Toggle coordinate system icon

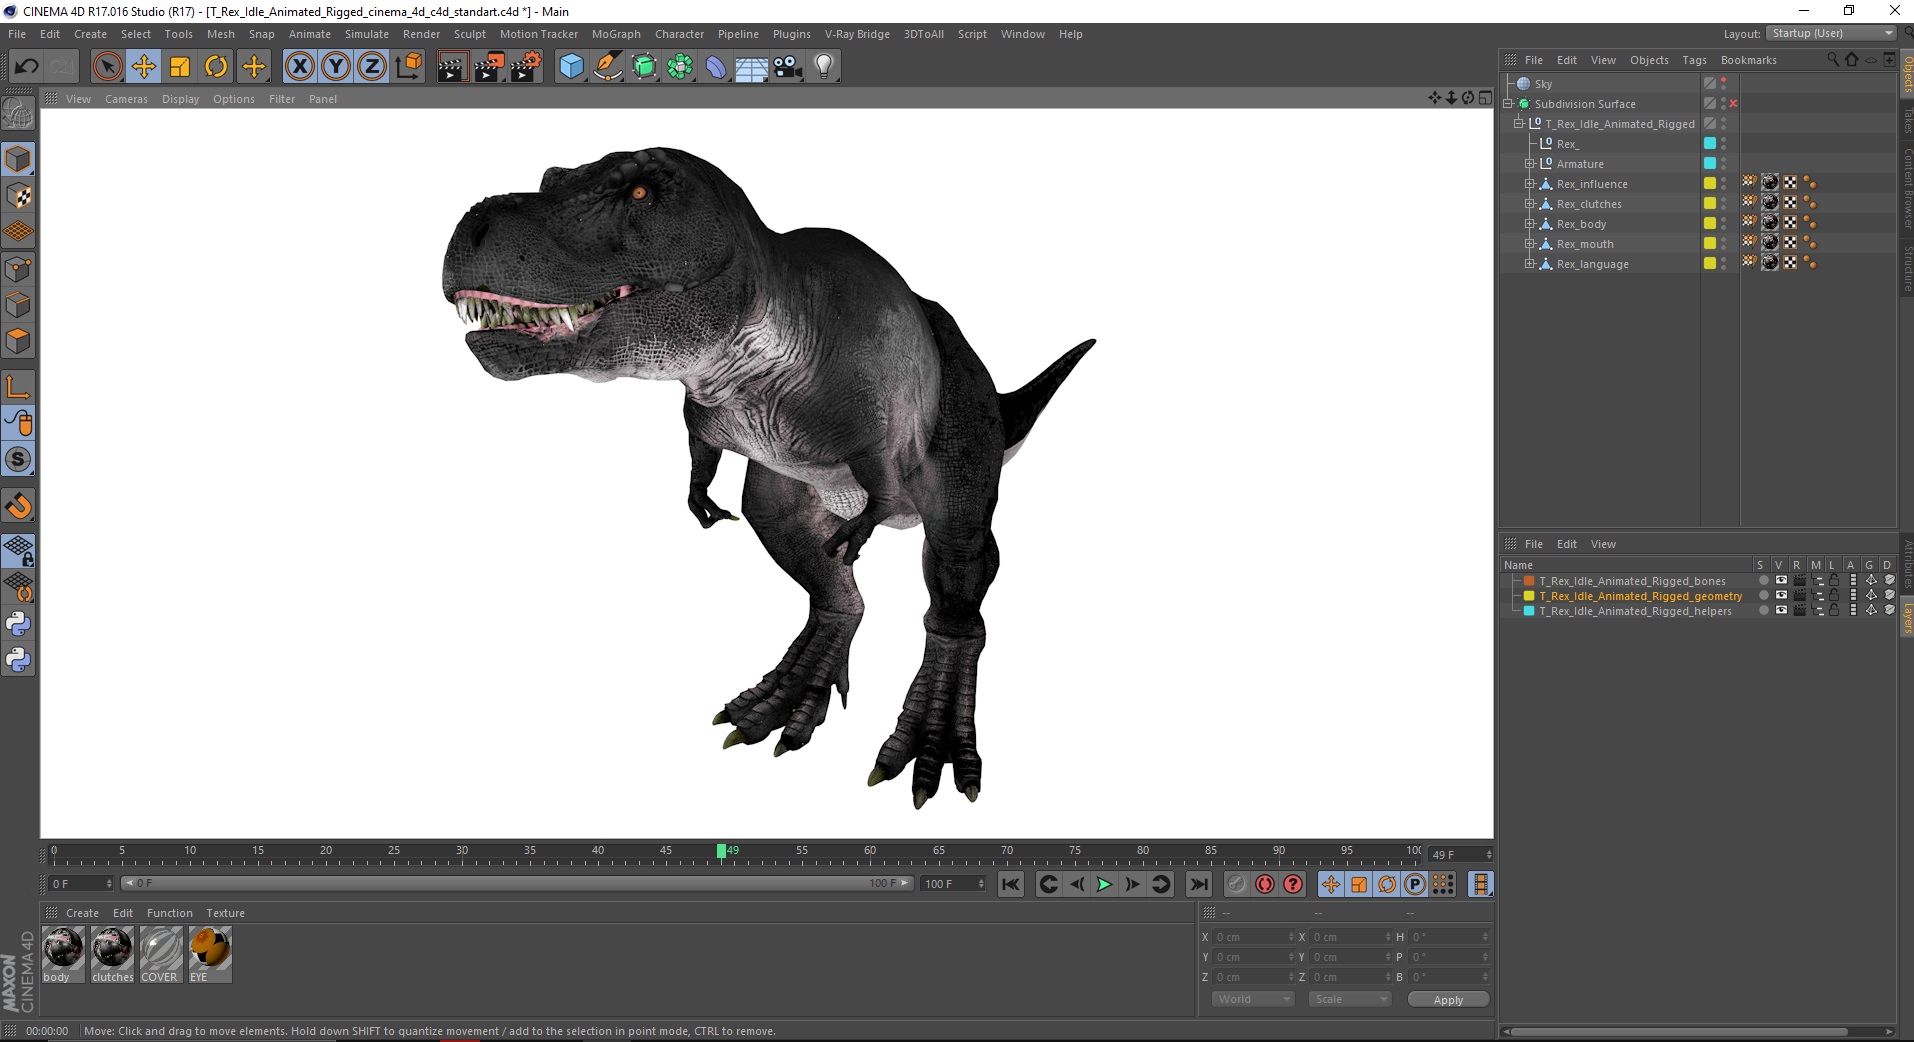409,67
